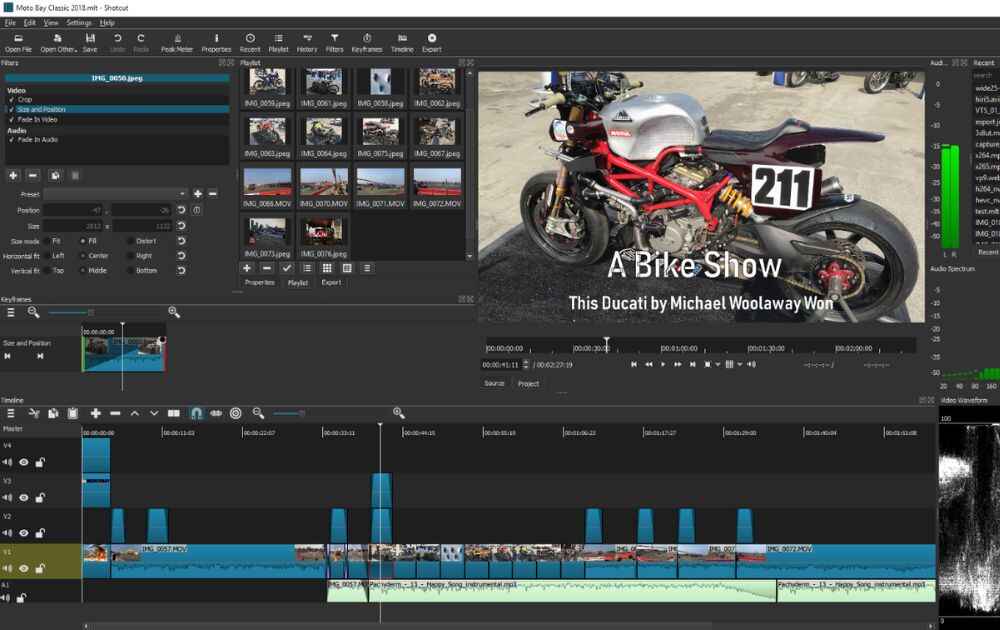The image size is (1000, 630).
Task: Overwrite the clip with the timeline down-arrow icon
Action: coord(154,414)
